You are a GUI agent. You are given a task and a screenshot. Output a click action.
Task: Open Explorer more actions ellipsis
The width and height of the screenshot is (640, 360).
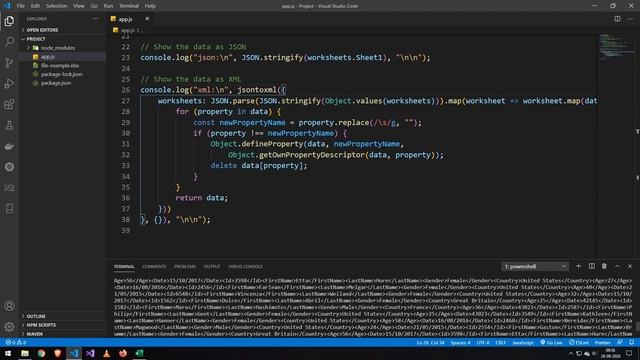click(x=96, y=19)
